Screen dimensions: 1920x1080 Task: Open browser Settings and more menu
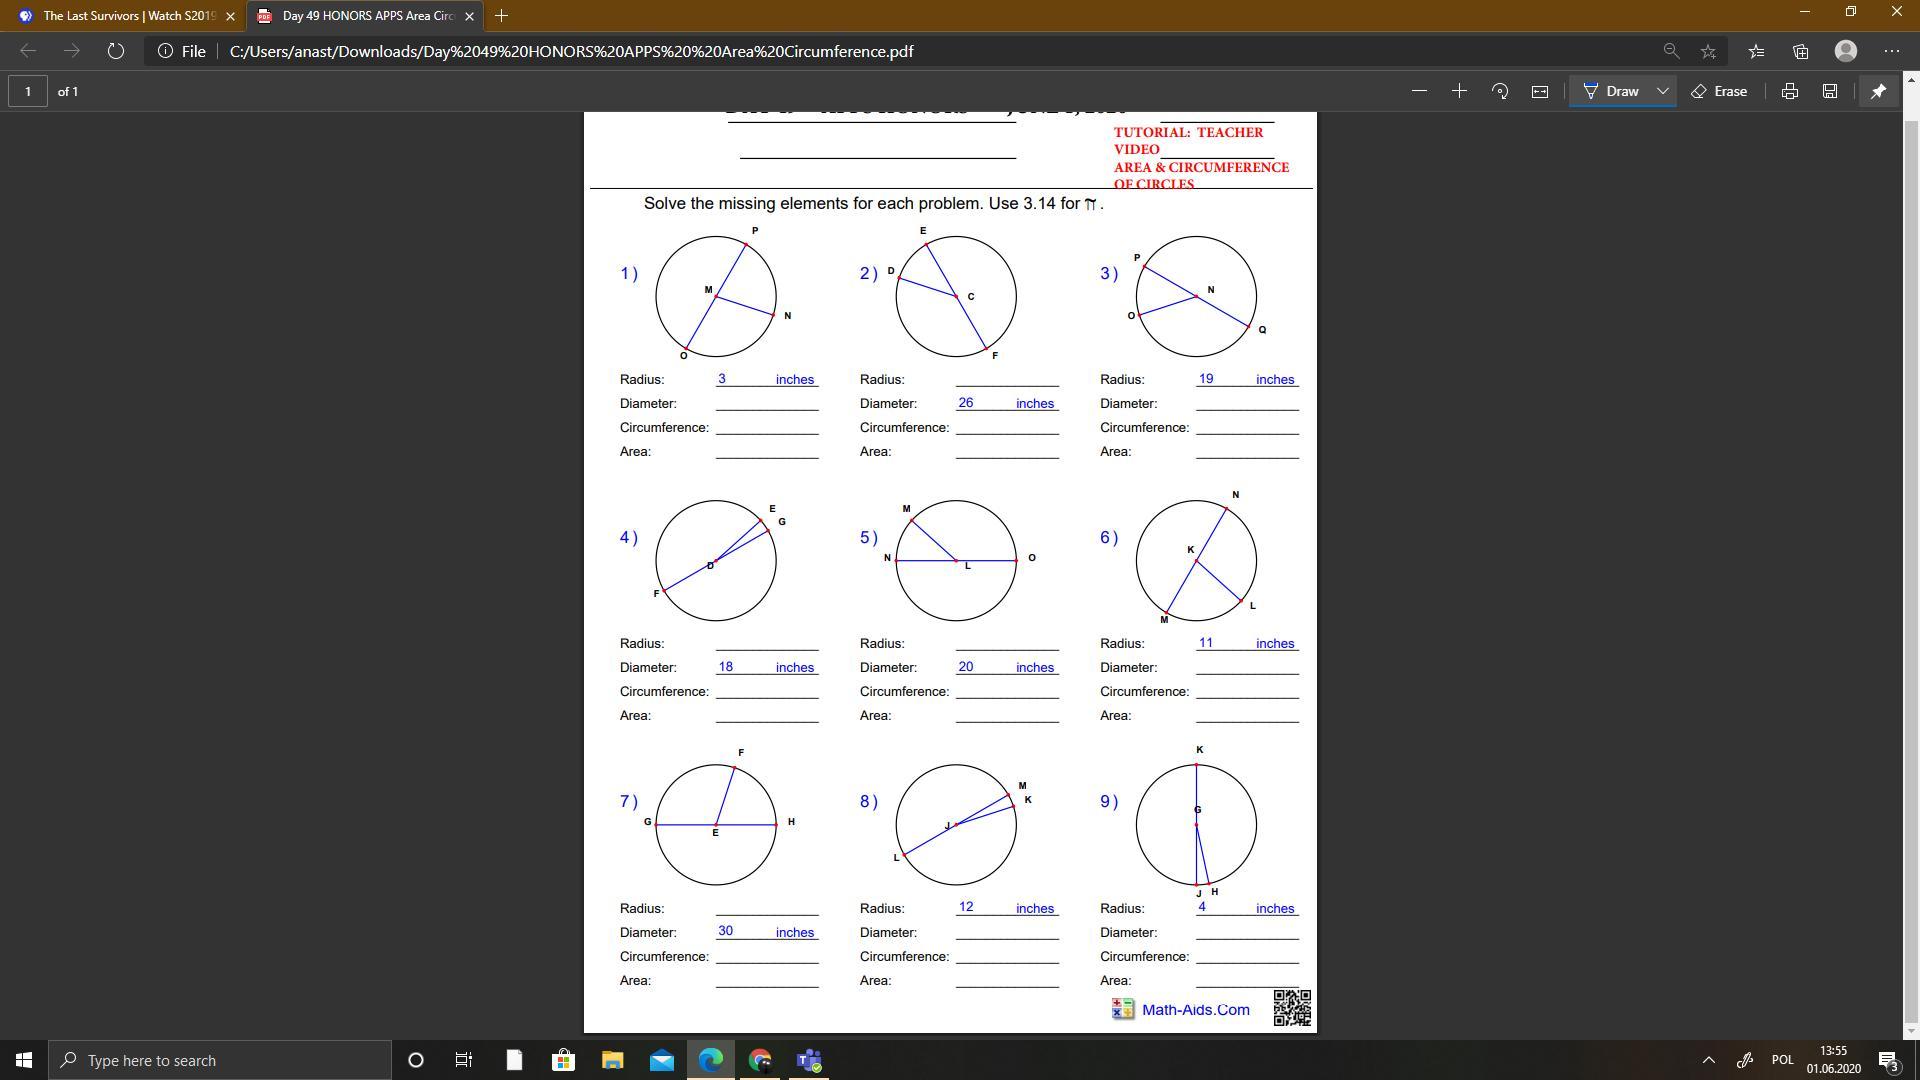pyautogui.click(x=1891, y=51)
